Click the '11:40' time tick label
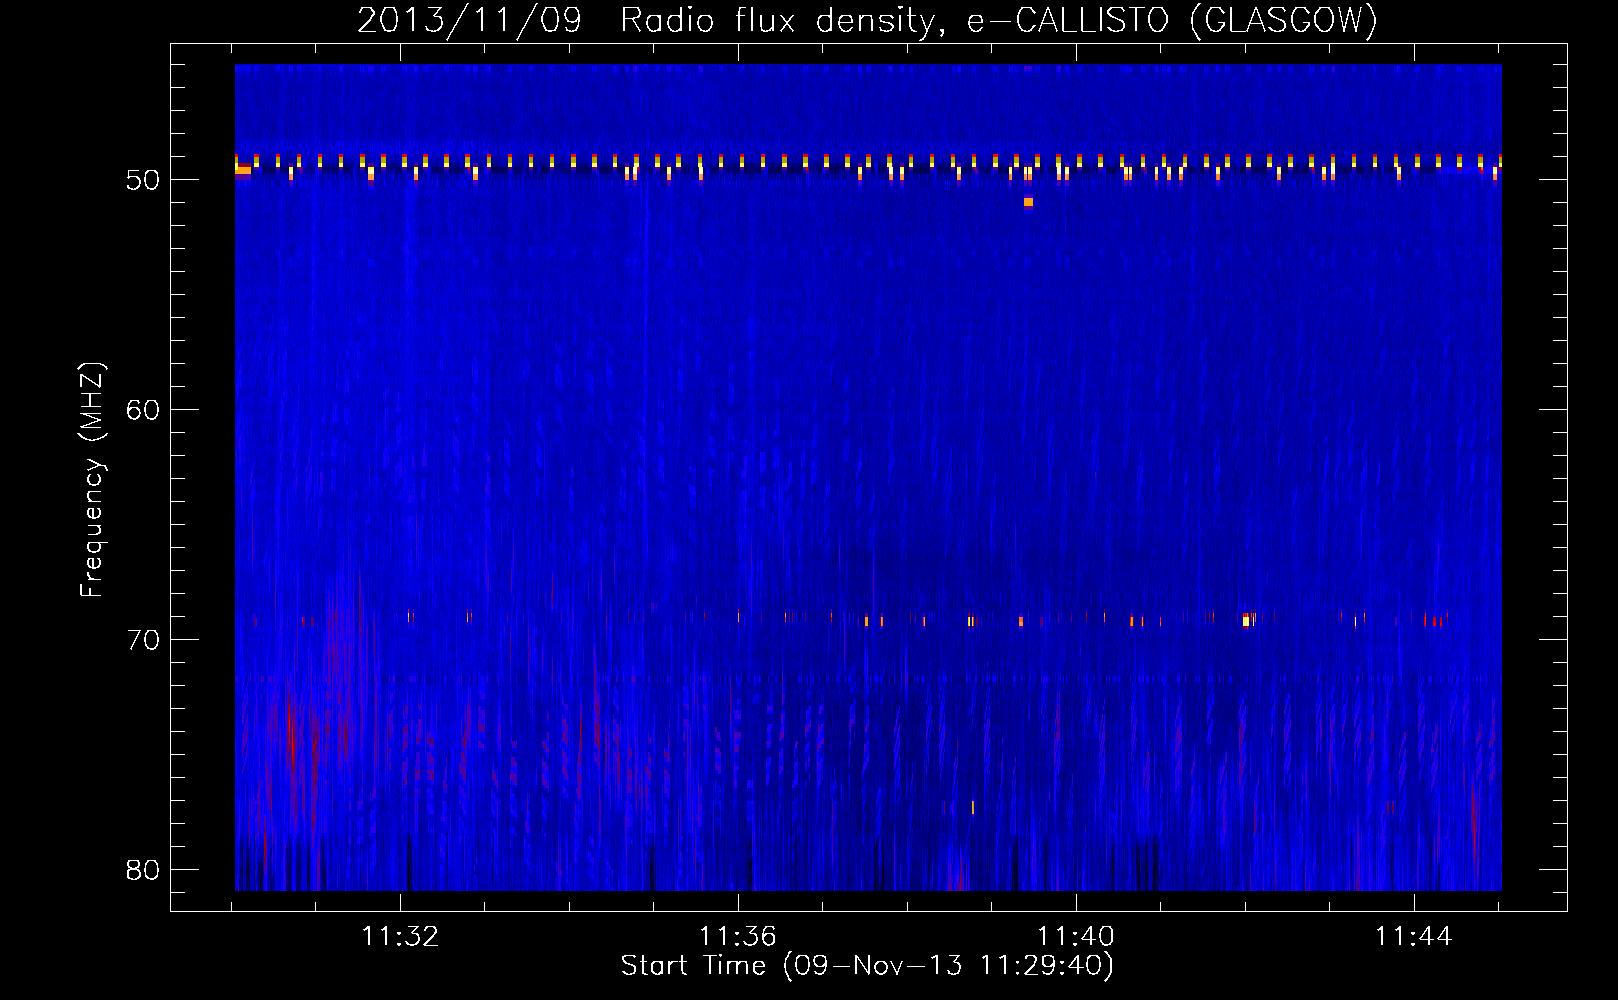The height and width of the screenshot is (1000, 1618). (x=1075, y=936)
